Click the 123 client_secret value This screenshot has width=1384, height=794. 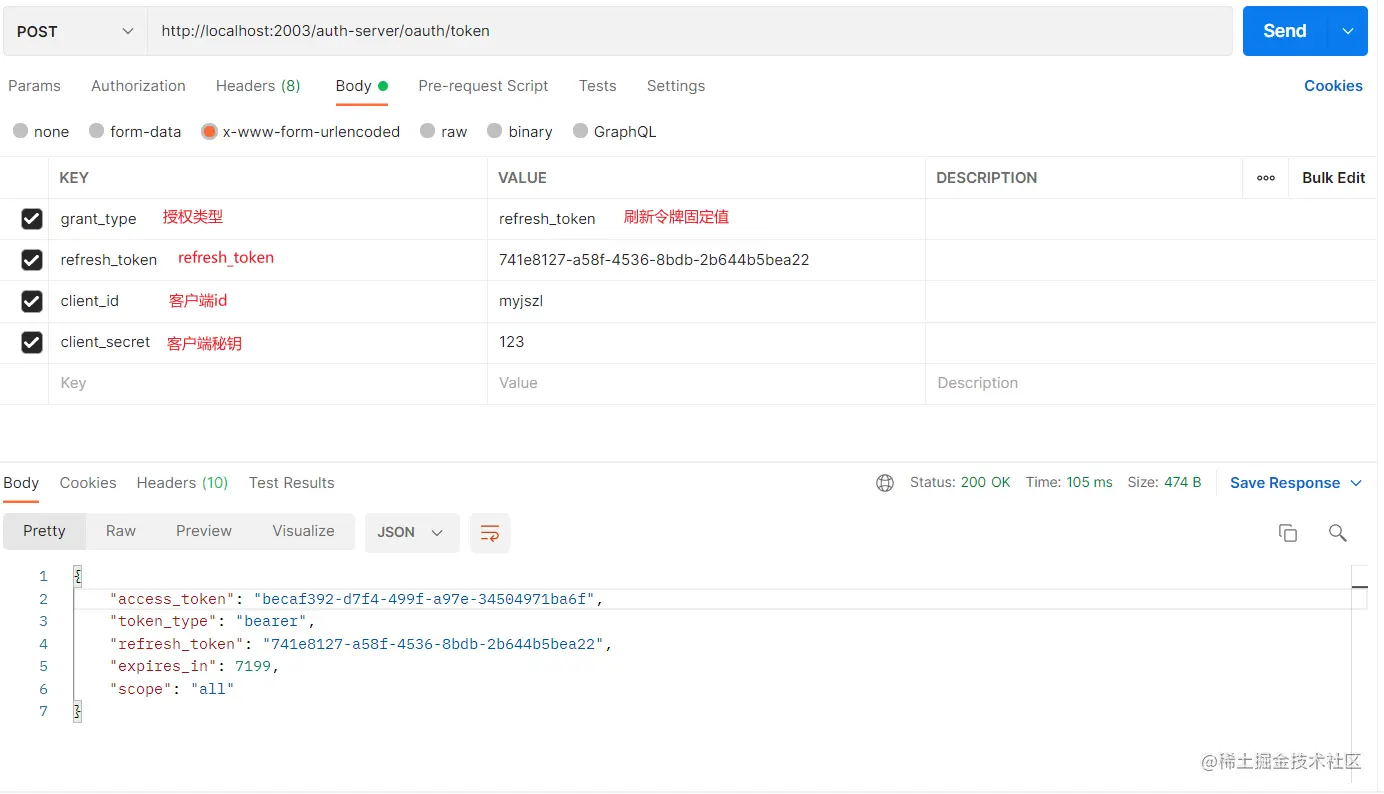[512, 342]
